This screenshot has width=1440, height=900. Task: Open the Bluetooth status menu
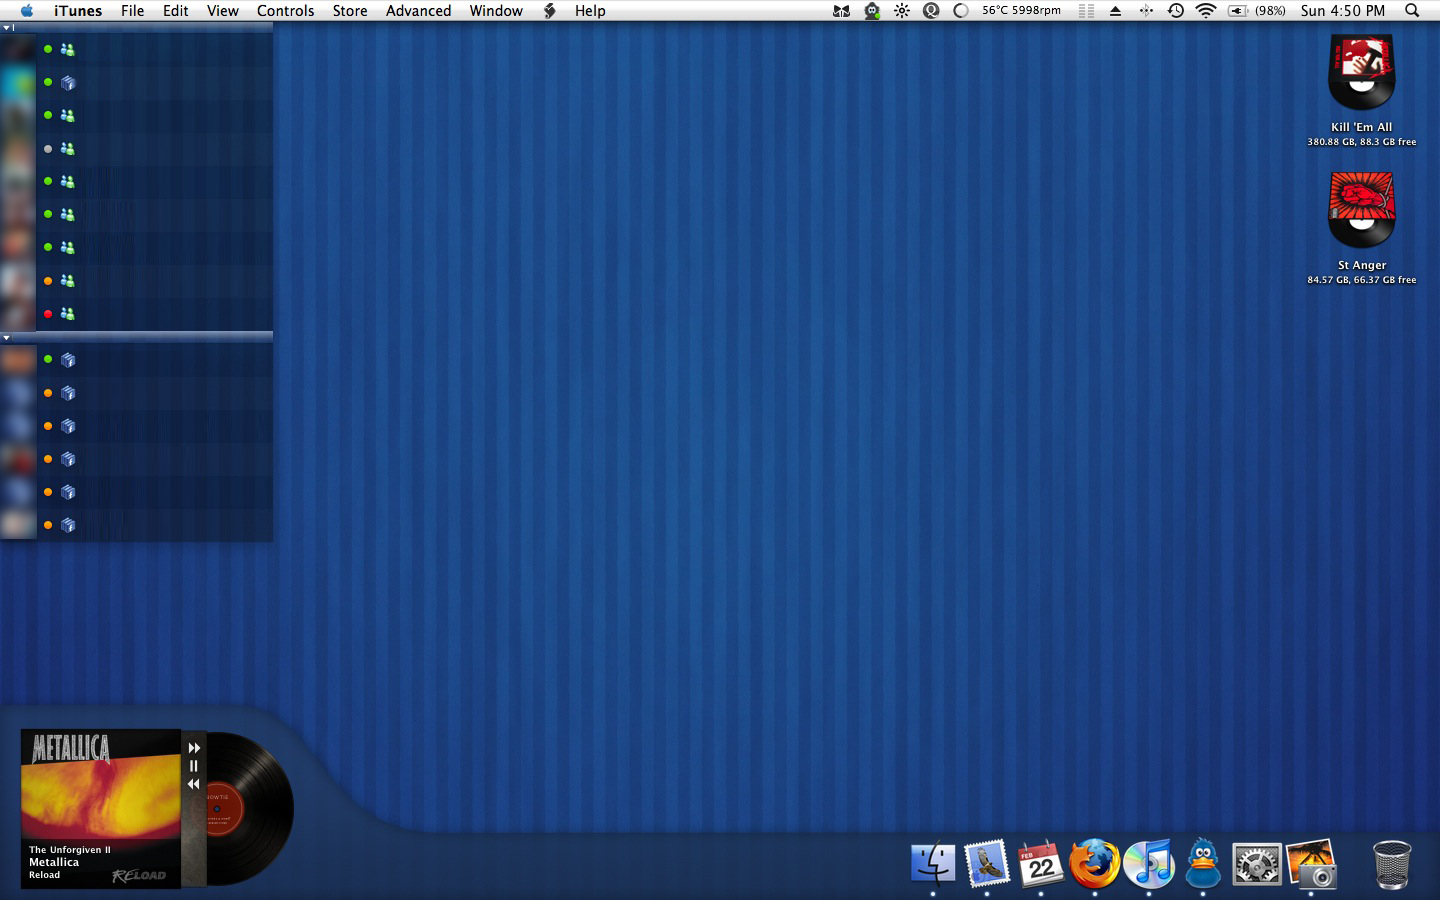(x=1146, y=11)
